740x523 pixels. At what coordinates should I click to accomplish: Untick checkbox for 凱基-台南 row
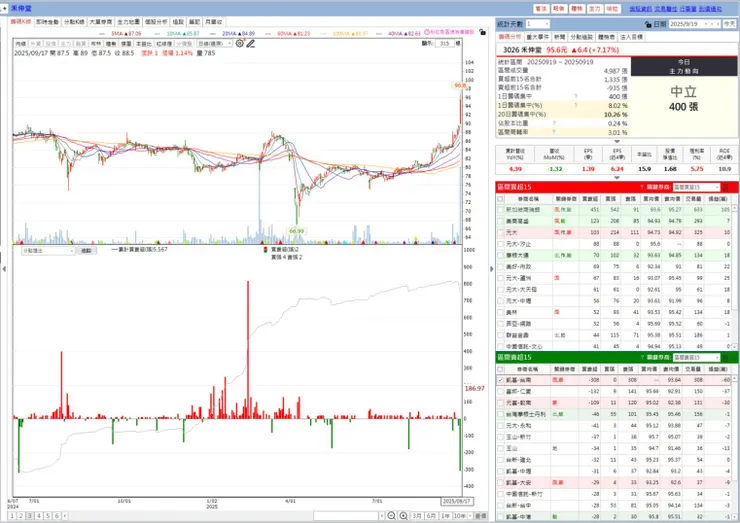(x=501, y=380)
